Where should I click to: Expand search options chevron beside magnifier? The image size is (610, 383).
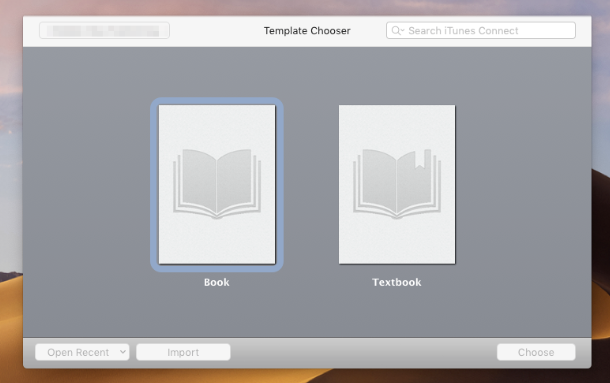[x=403, y=30]
